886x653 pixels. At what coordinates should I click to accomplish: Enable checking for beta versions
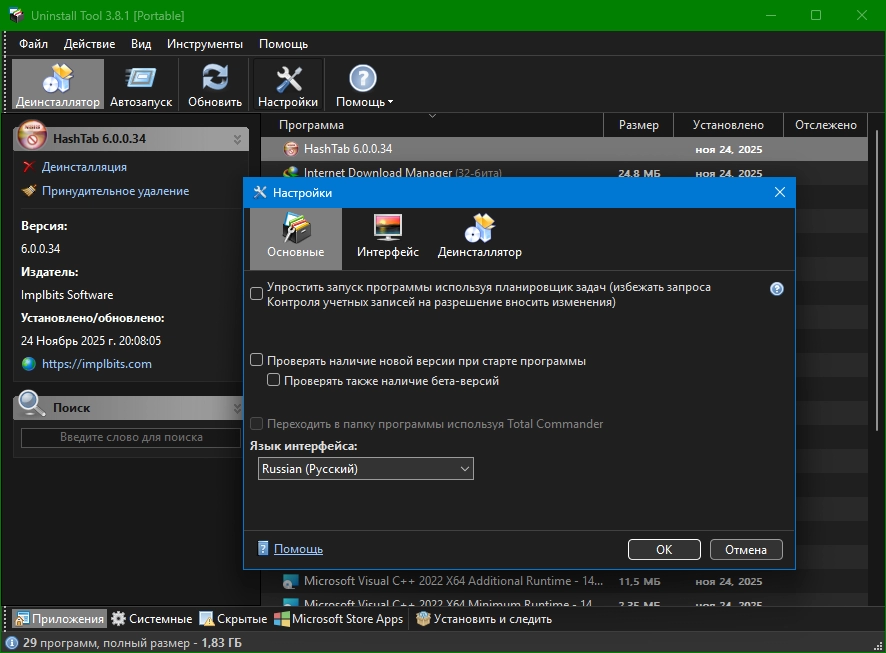tap(274, 381)
